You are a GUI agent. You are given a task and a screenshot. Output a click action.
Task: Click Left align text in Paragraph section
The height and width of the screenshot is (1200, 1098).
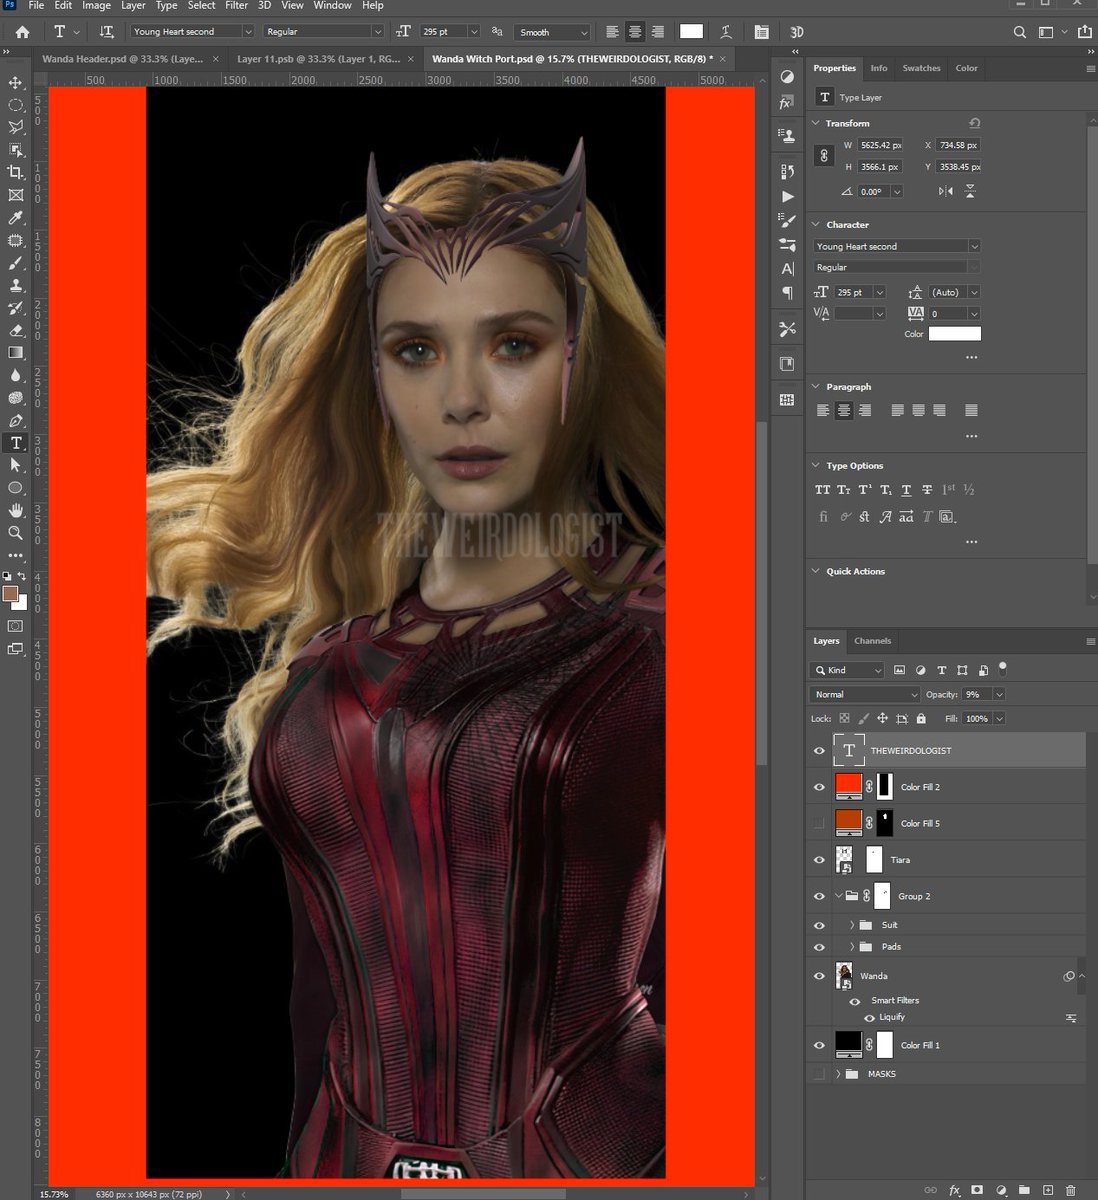[823, 410]
